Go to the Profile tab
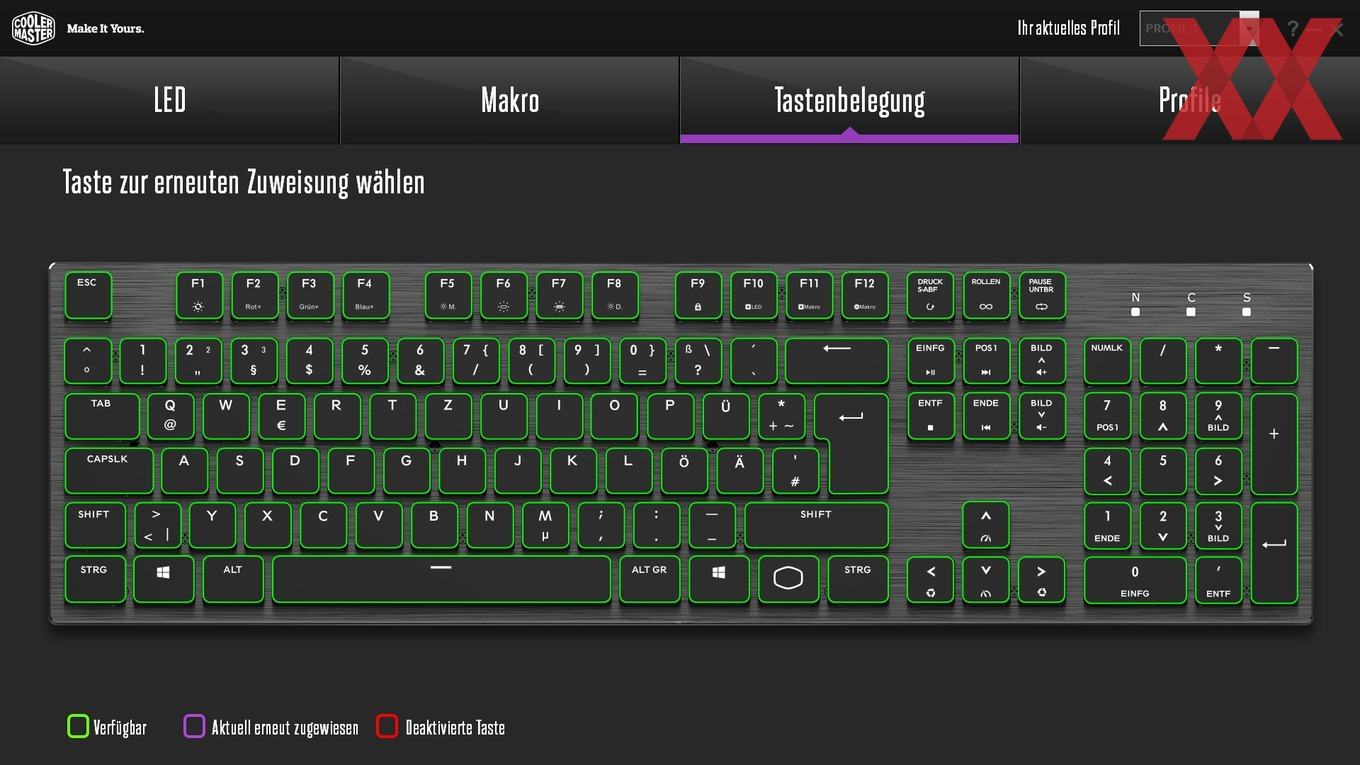Image resolution: width=1360 pixels, height=765 pixels. pos(1190,100)
